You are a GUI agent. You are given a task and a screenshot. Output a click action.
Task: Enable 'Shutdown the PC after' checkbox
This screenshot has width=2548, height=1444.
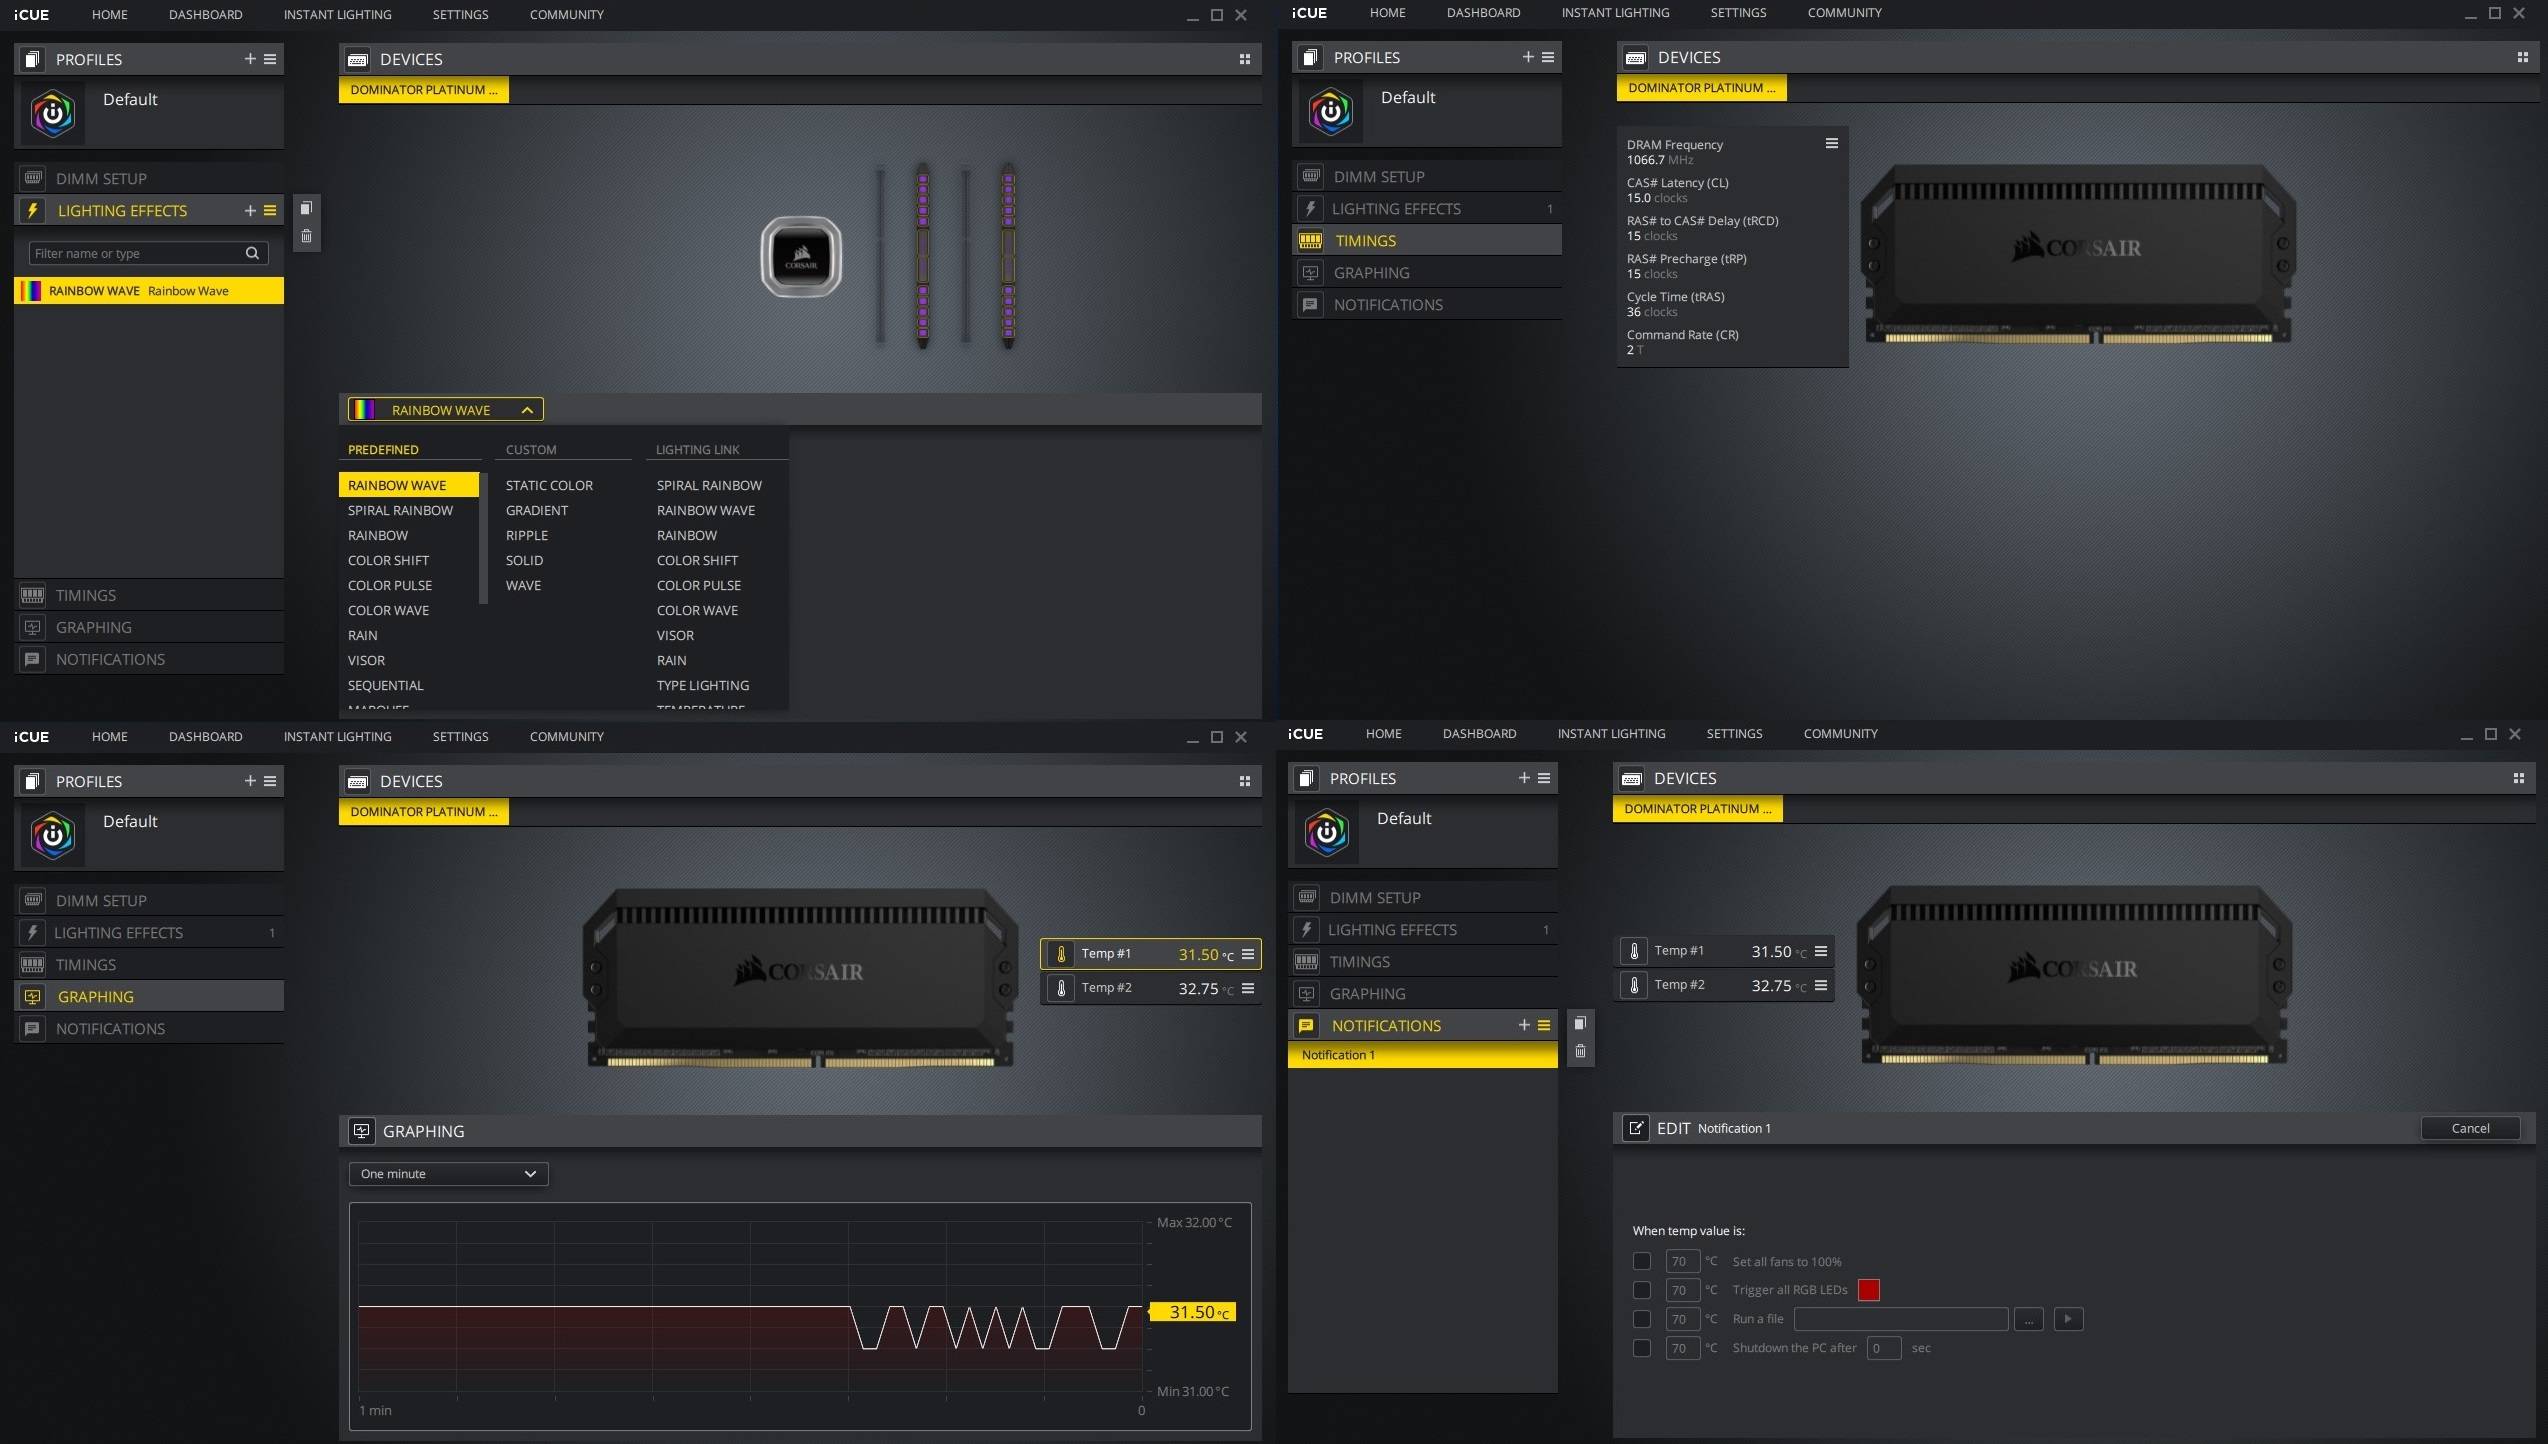[1641, 1348]
